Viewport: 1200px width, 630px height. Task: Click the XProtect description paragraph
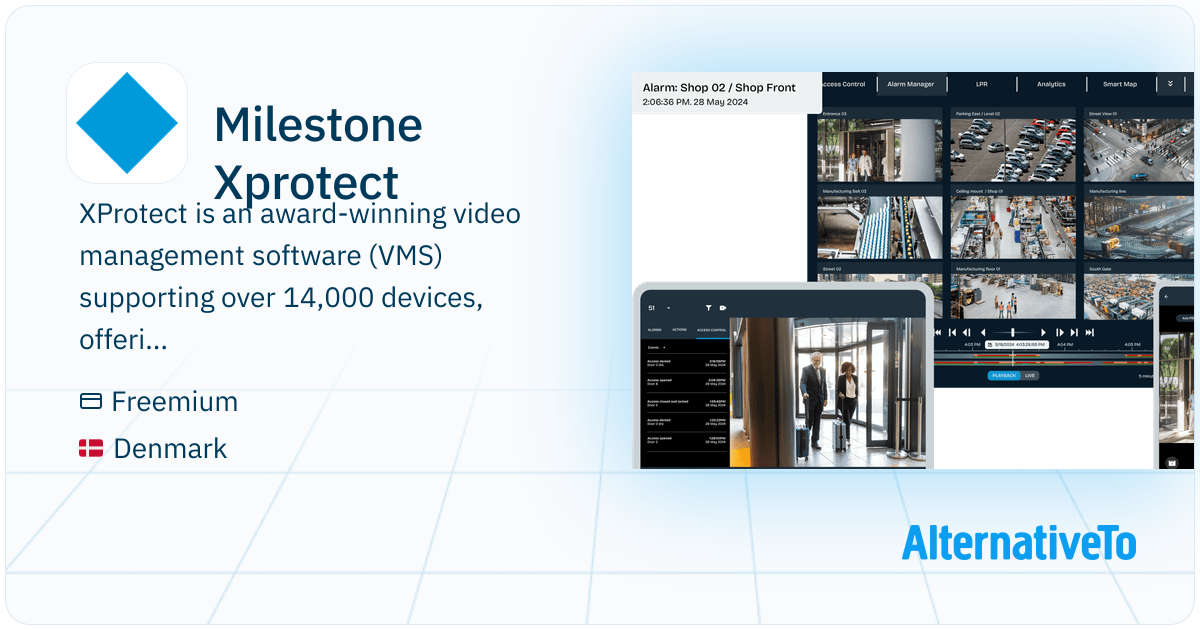pyautogui.click(x=300, y=277)
